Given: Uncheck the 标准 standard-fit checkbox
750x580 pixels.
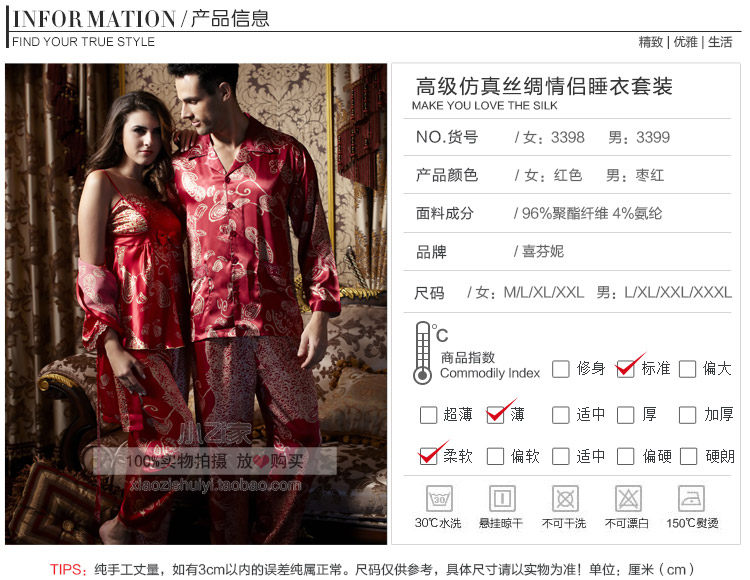Looking at the screenshot, I should pyautogui.click(x=625, y=369).
